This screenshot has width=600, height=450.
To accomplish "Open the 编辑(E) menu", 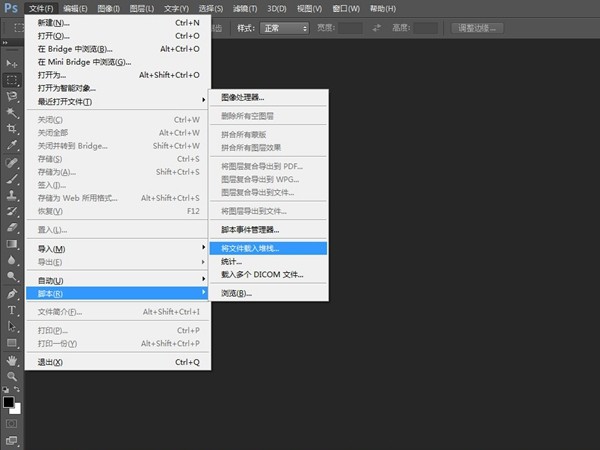I will click(75, 8).
